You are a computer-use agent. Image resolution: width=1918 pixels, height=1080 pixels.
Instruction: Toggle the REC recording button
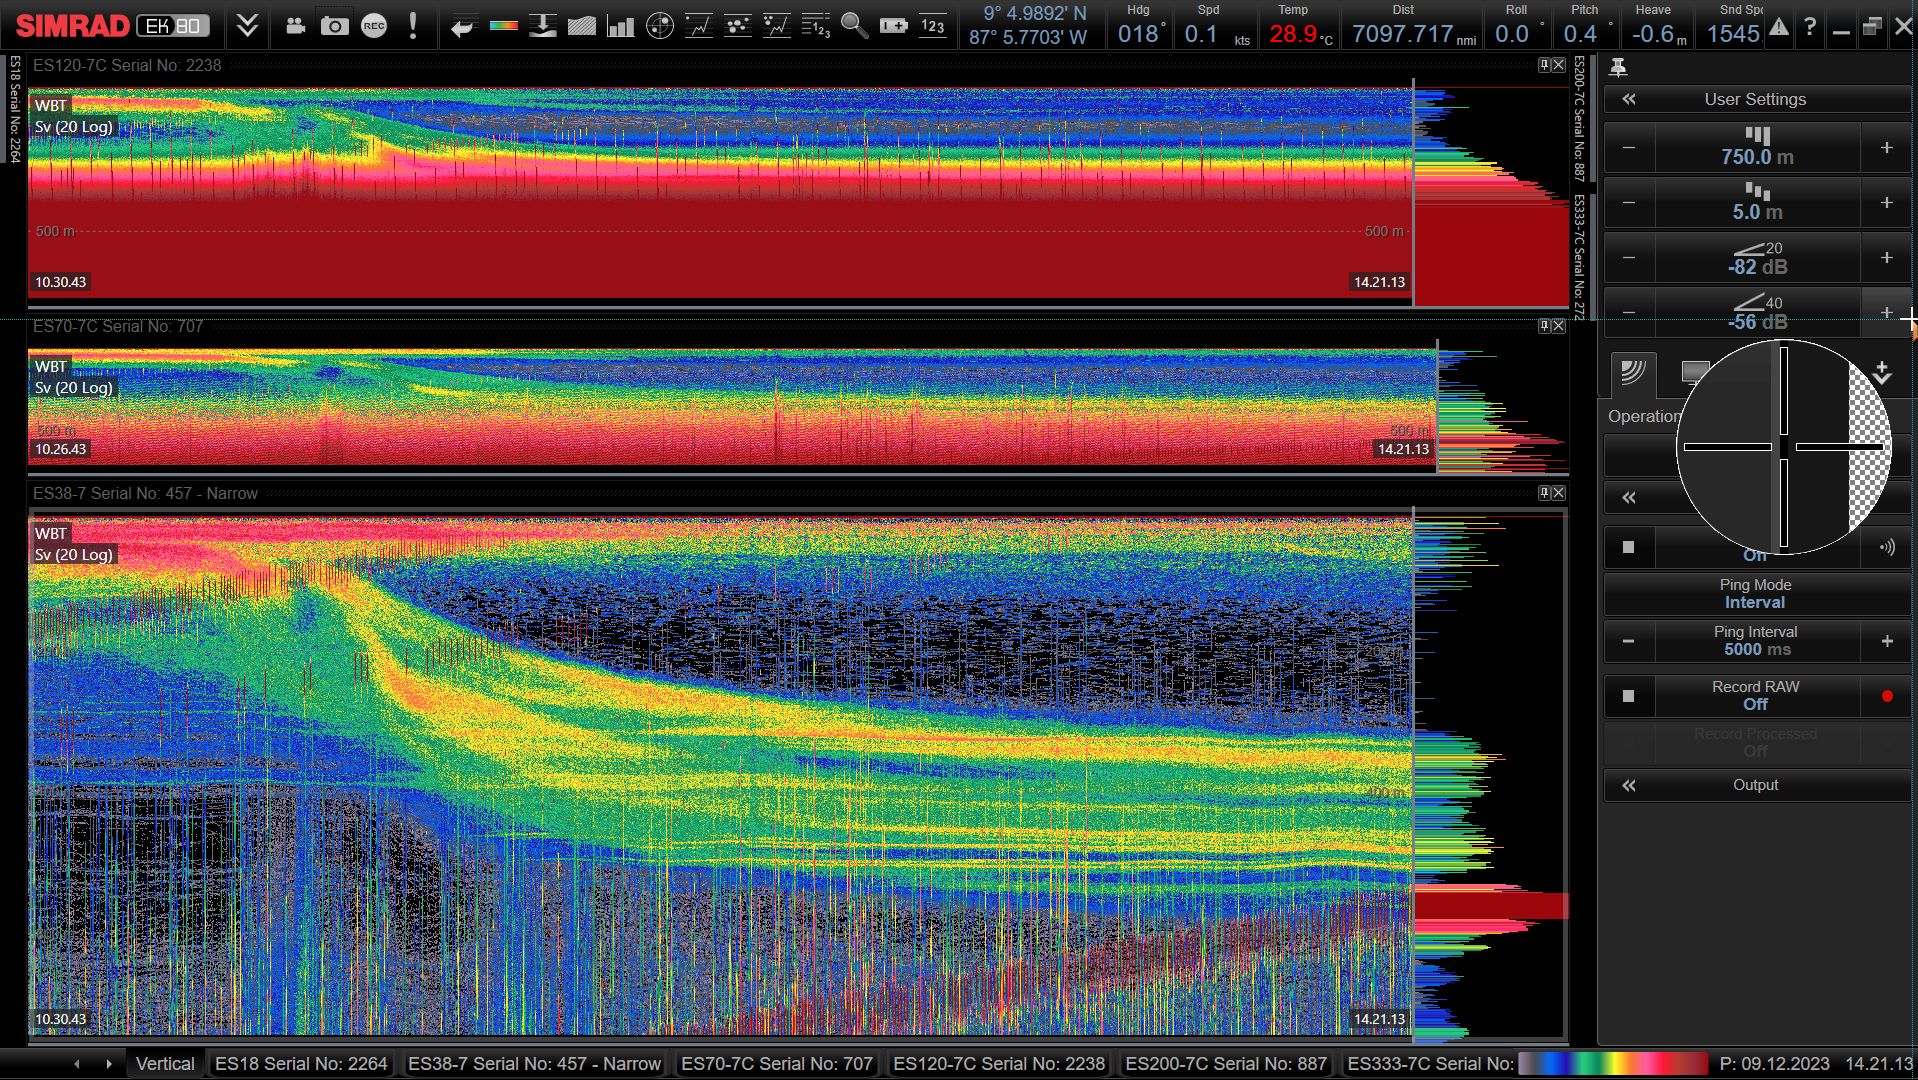pyautogui.click(x=374, y=26)
